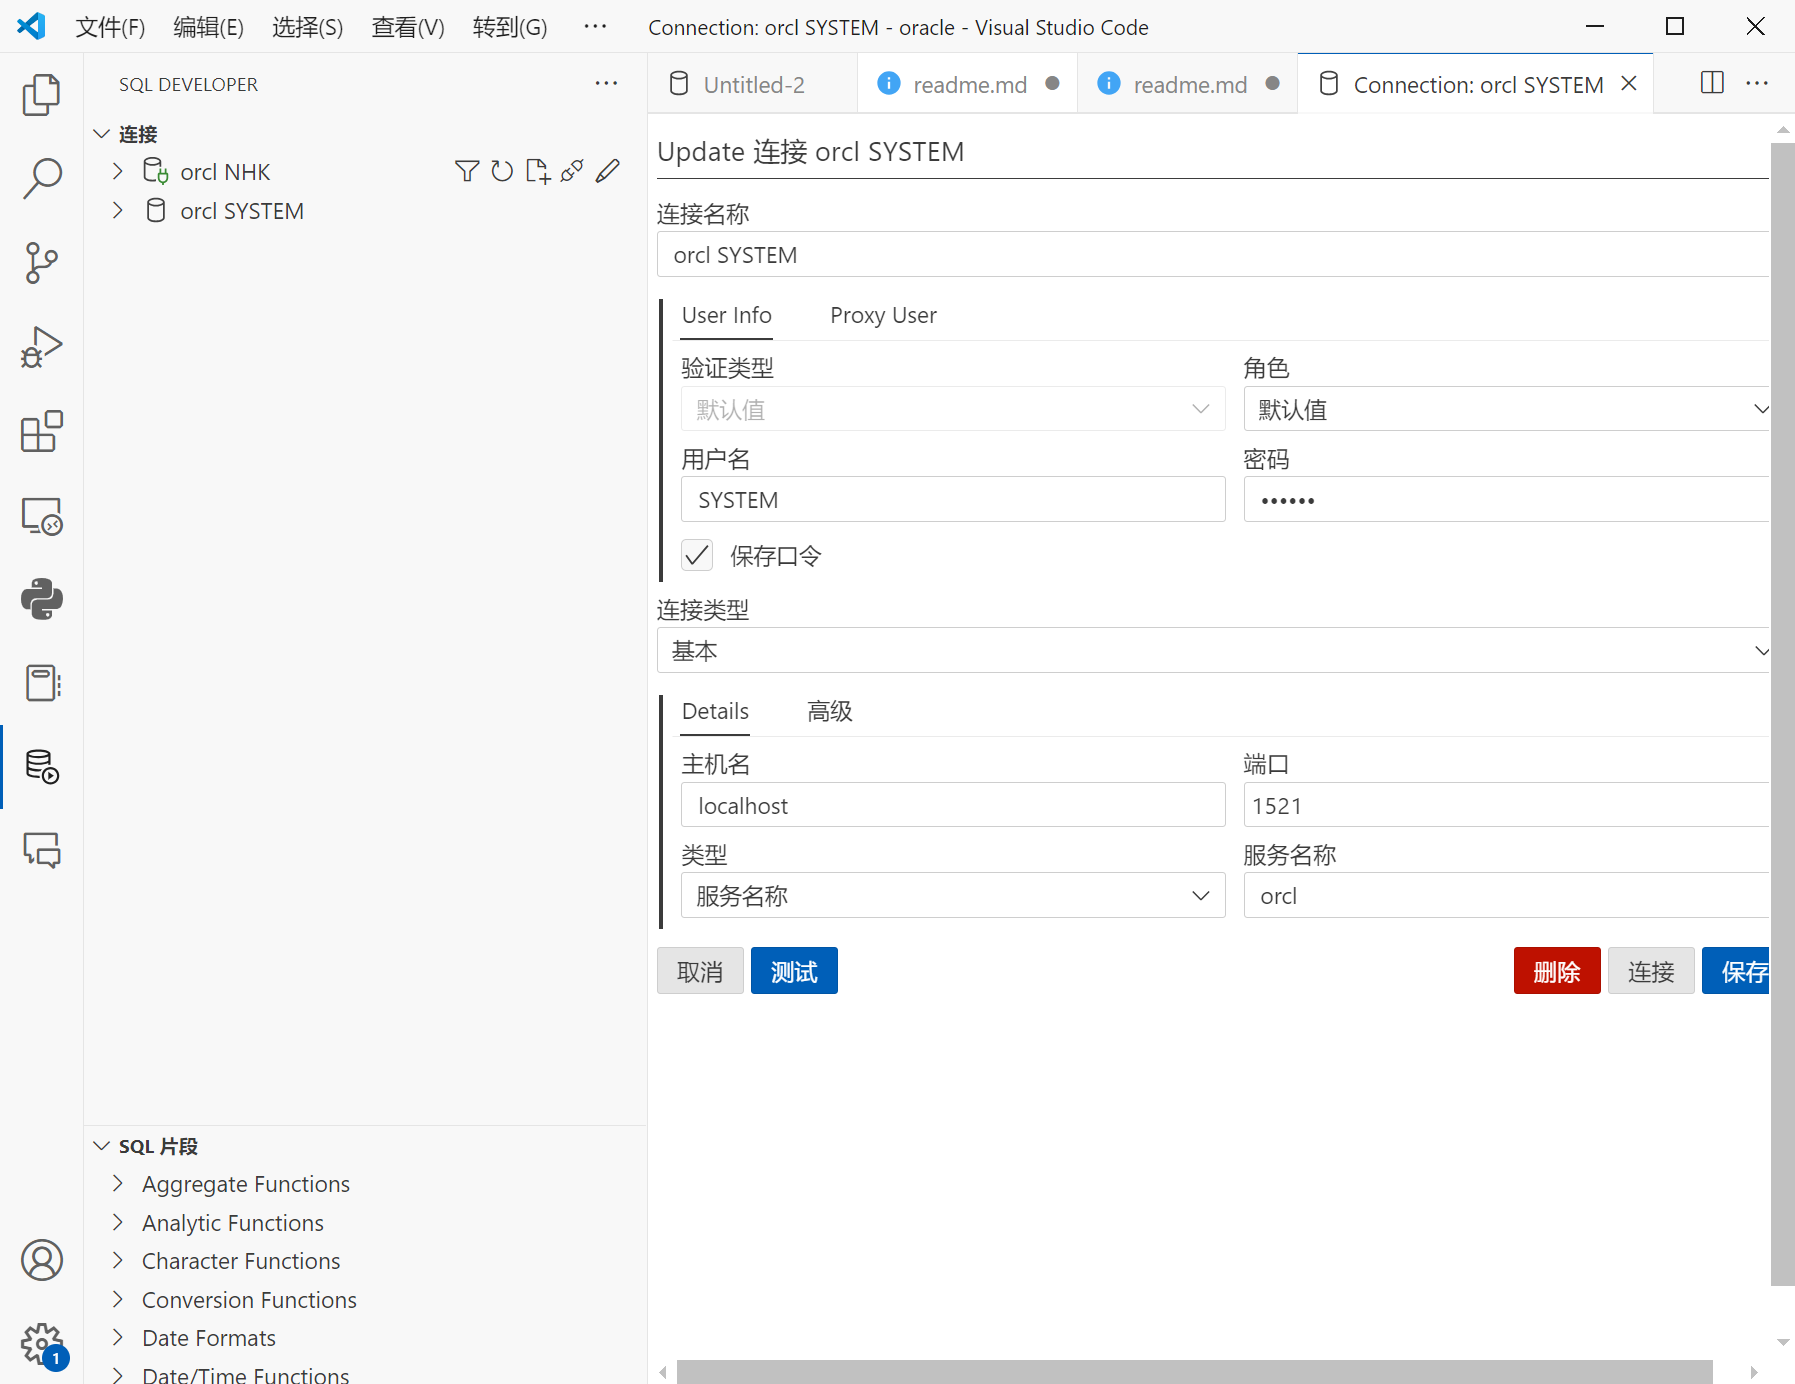Viewport: 1795px width, 1384px height.
Task: Switch to the first readme.md tab
Action: pyautogui.click(x=967, y=84)
